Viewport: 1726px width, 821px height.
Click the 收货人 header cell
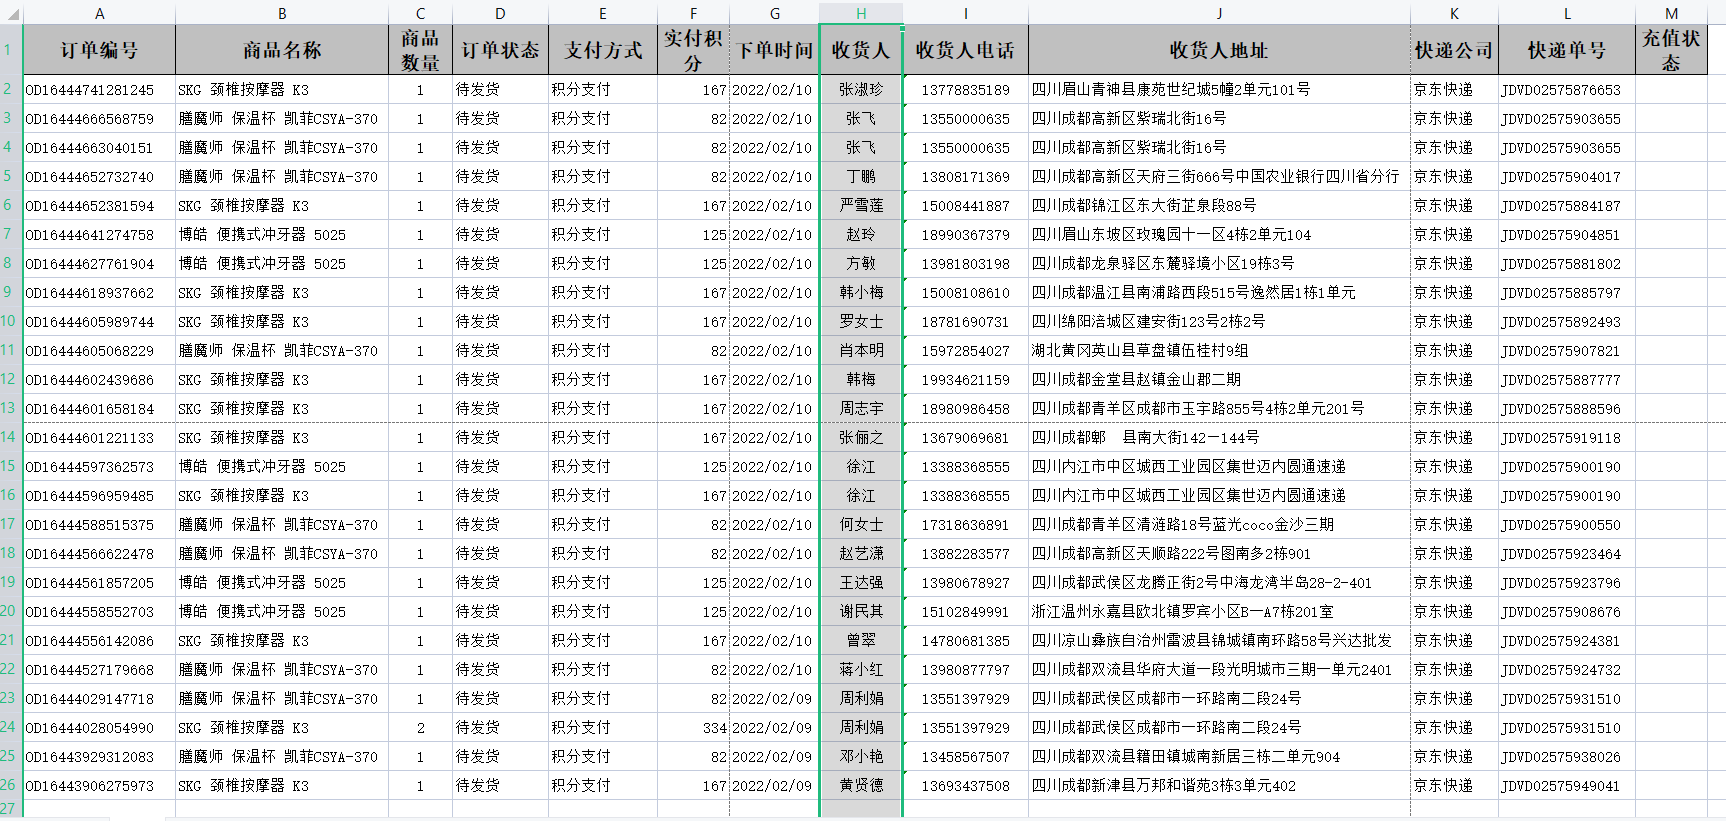tap(861, 50)
